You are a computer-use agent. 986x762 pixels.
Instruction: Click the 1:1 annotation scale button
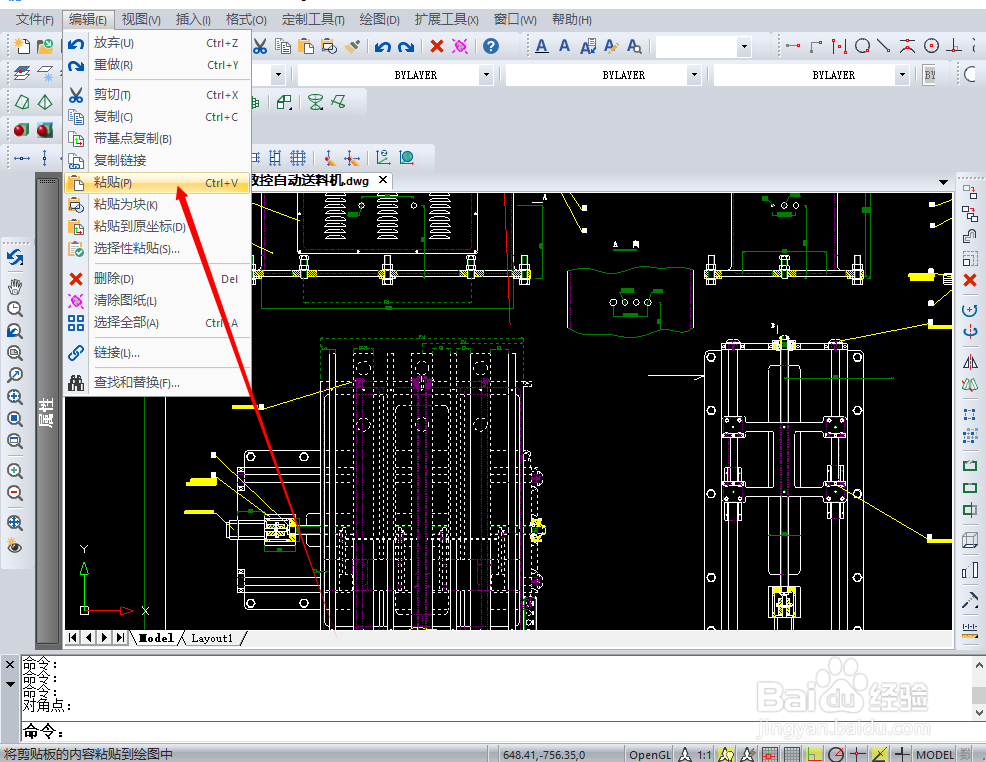click(704, 754)
